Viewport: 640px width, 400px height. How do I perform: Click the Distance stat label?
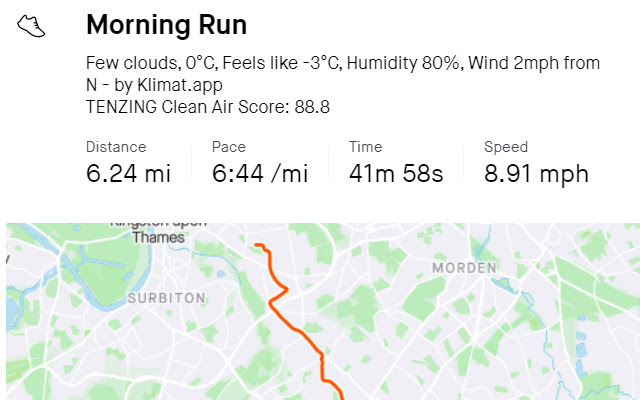coord(116,147)
